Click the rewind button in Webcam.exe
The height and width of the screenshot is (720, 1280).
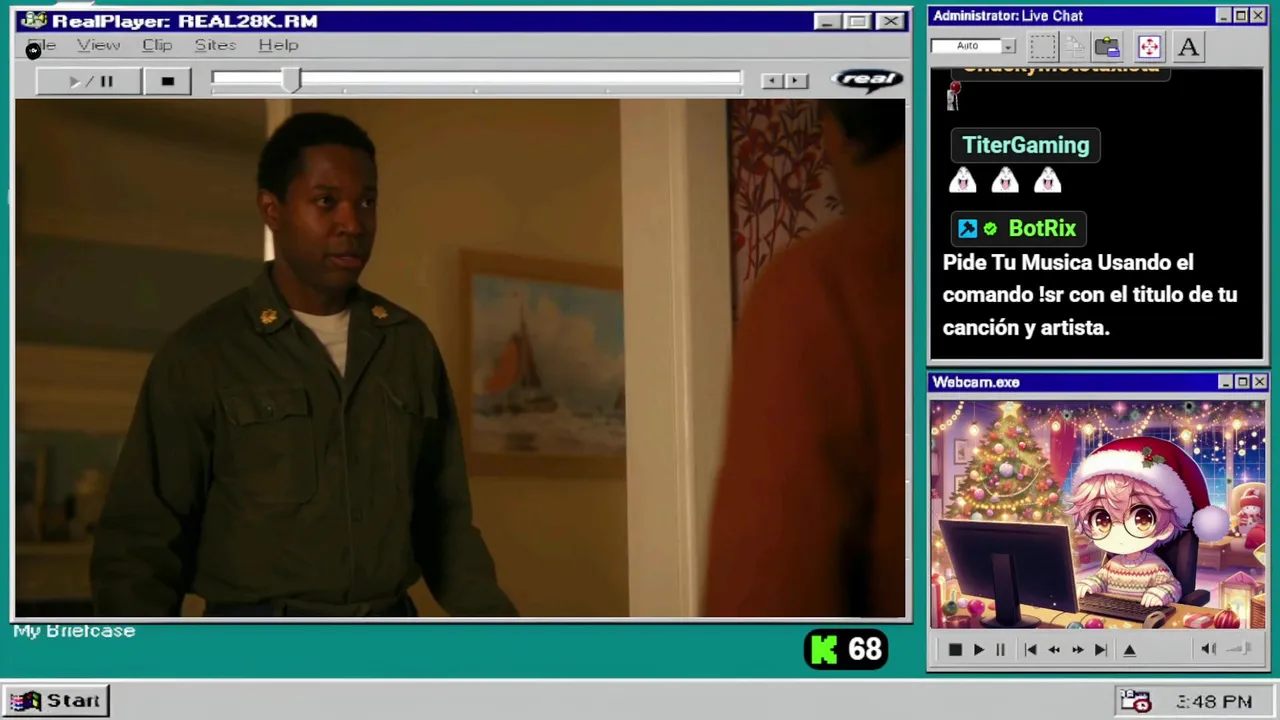[1054, 650]
